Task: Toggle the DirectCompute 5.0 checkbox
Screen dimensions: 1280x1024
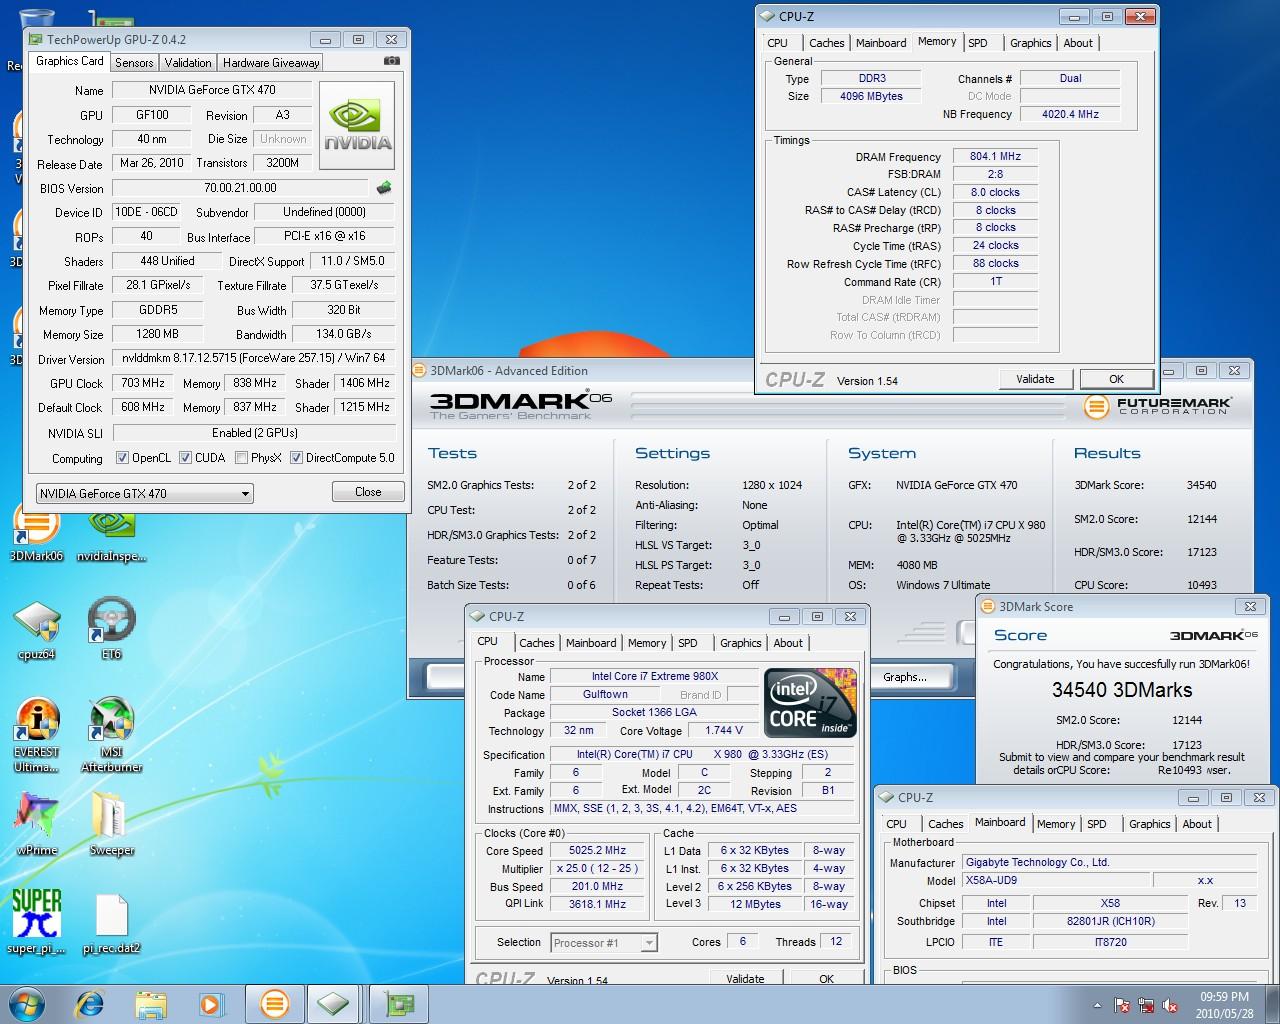Action: point(296,458)
